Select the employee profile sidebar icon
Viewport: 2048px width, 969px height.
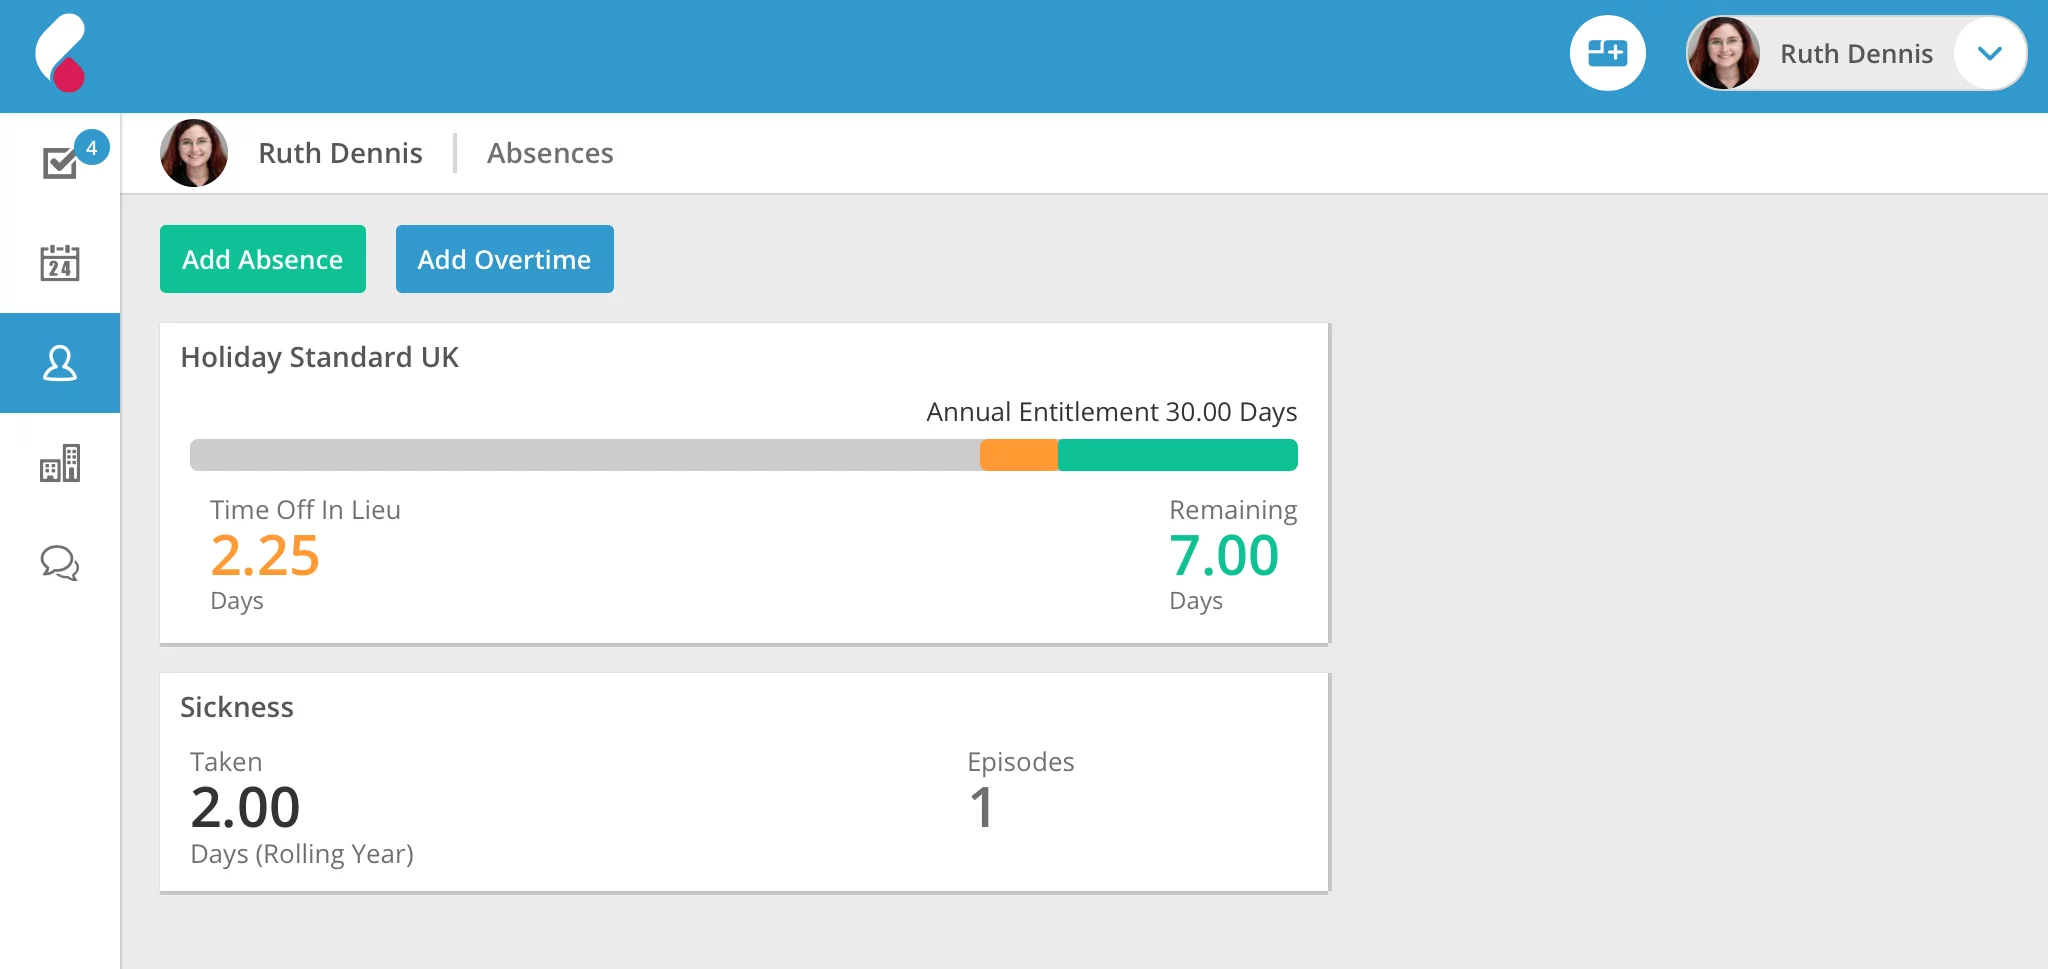[60, 363]
